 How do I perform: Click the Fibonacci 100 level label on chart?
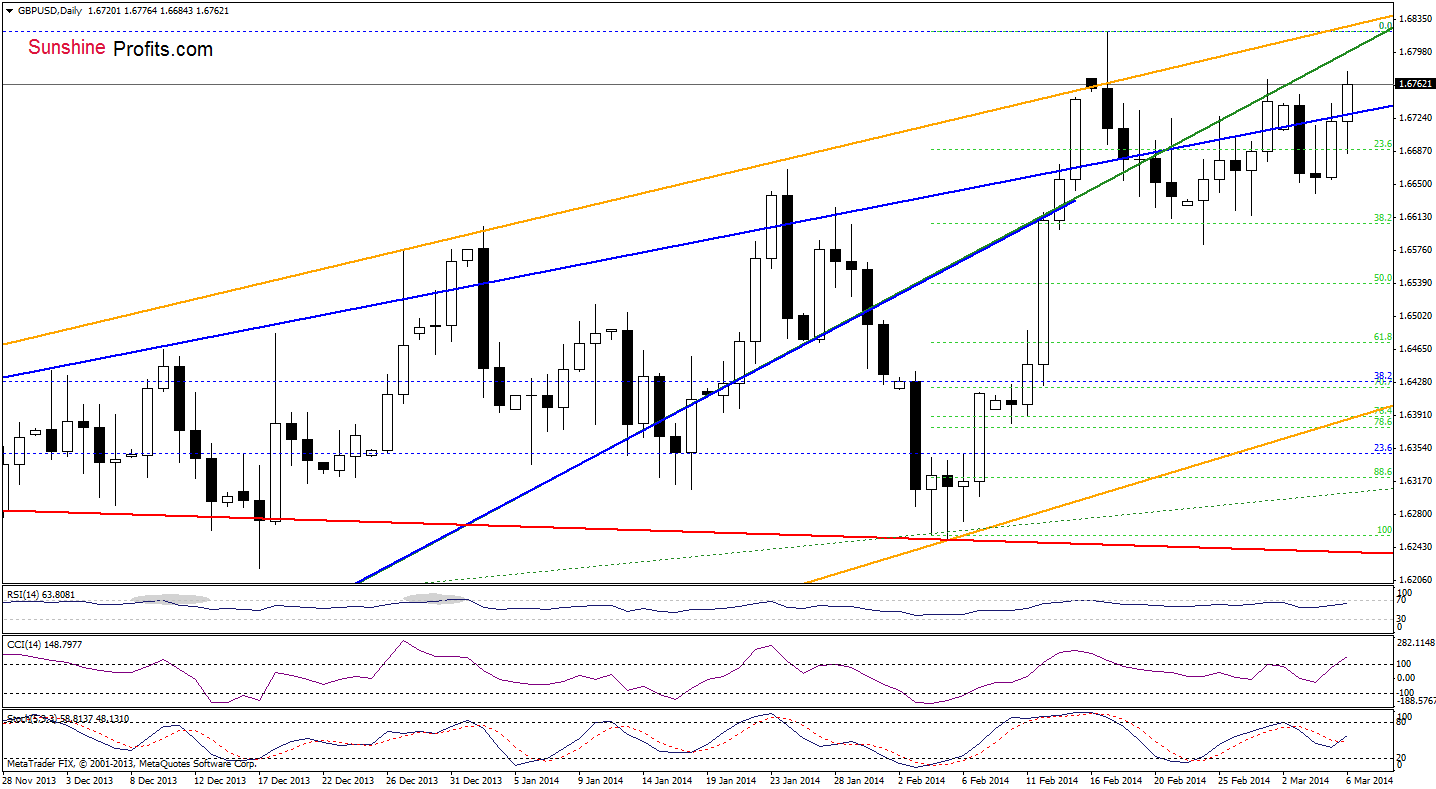(1385, 530)
